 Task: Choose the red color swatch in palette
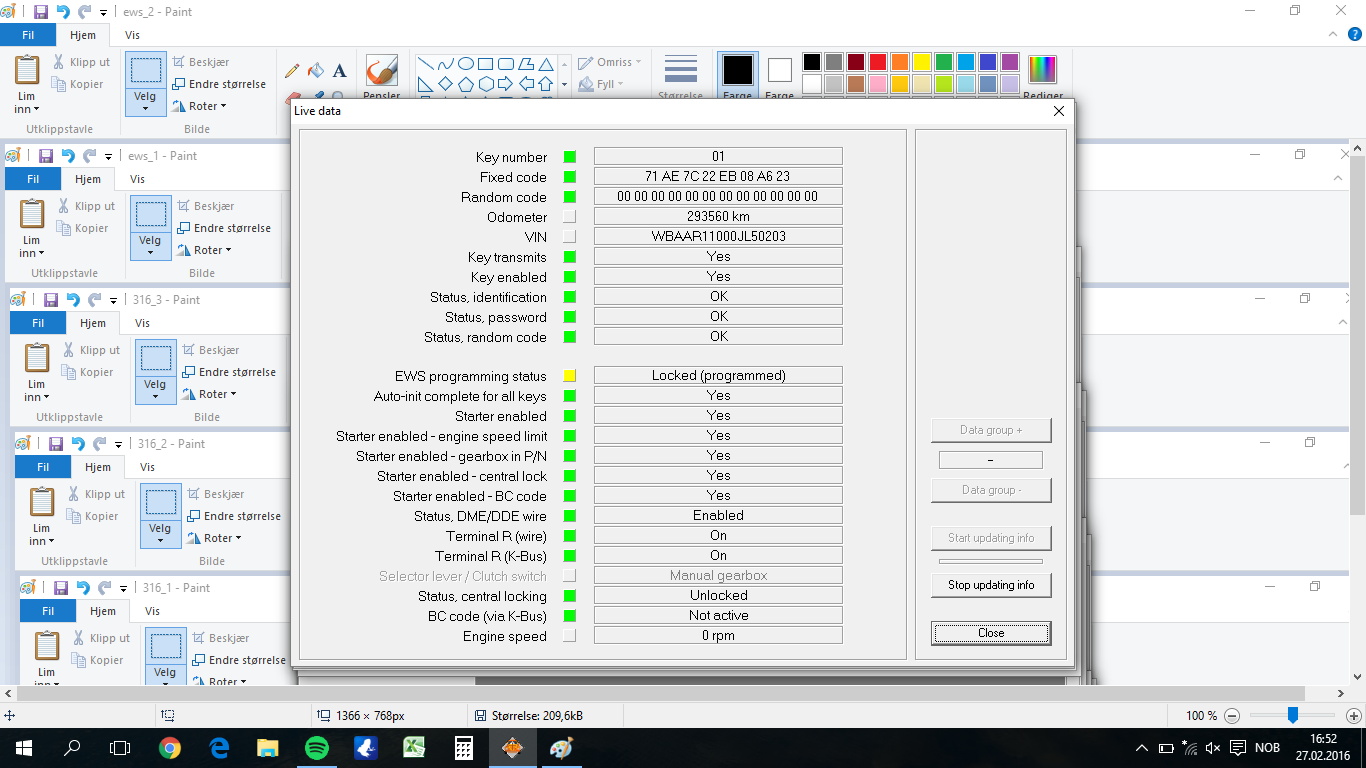click(x=878, y=62)
